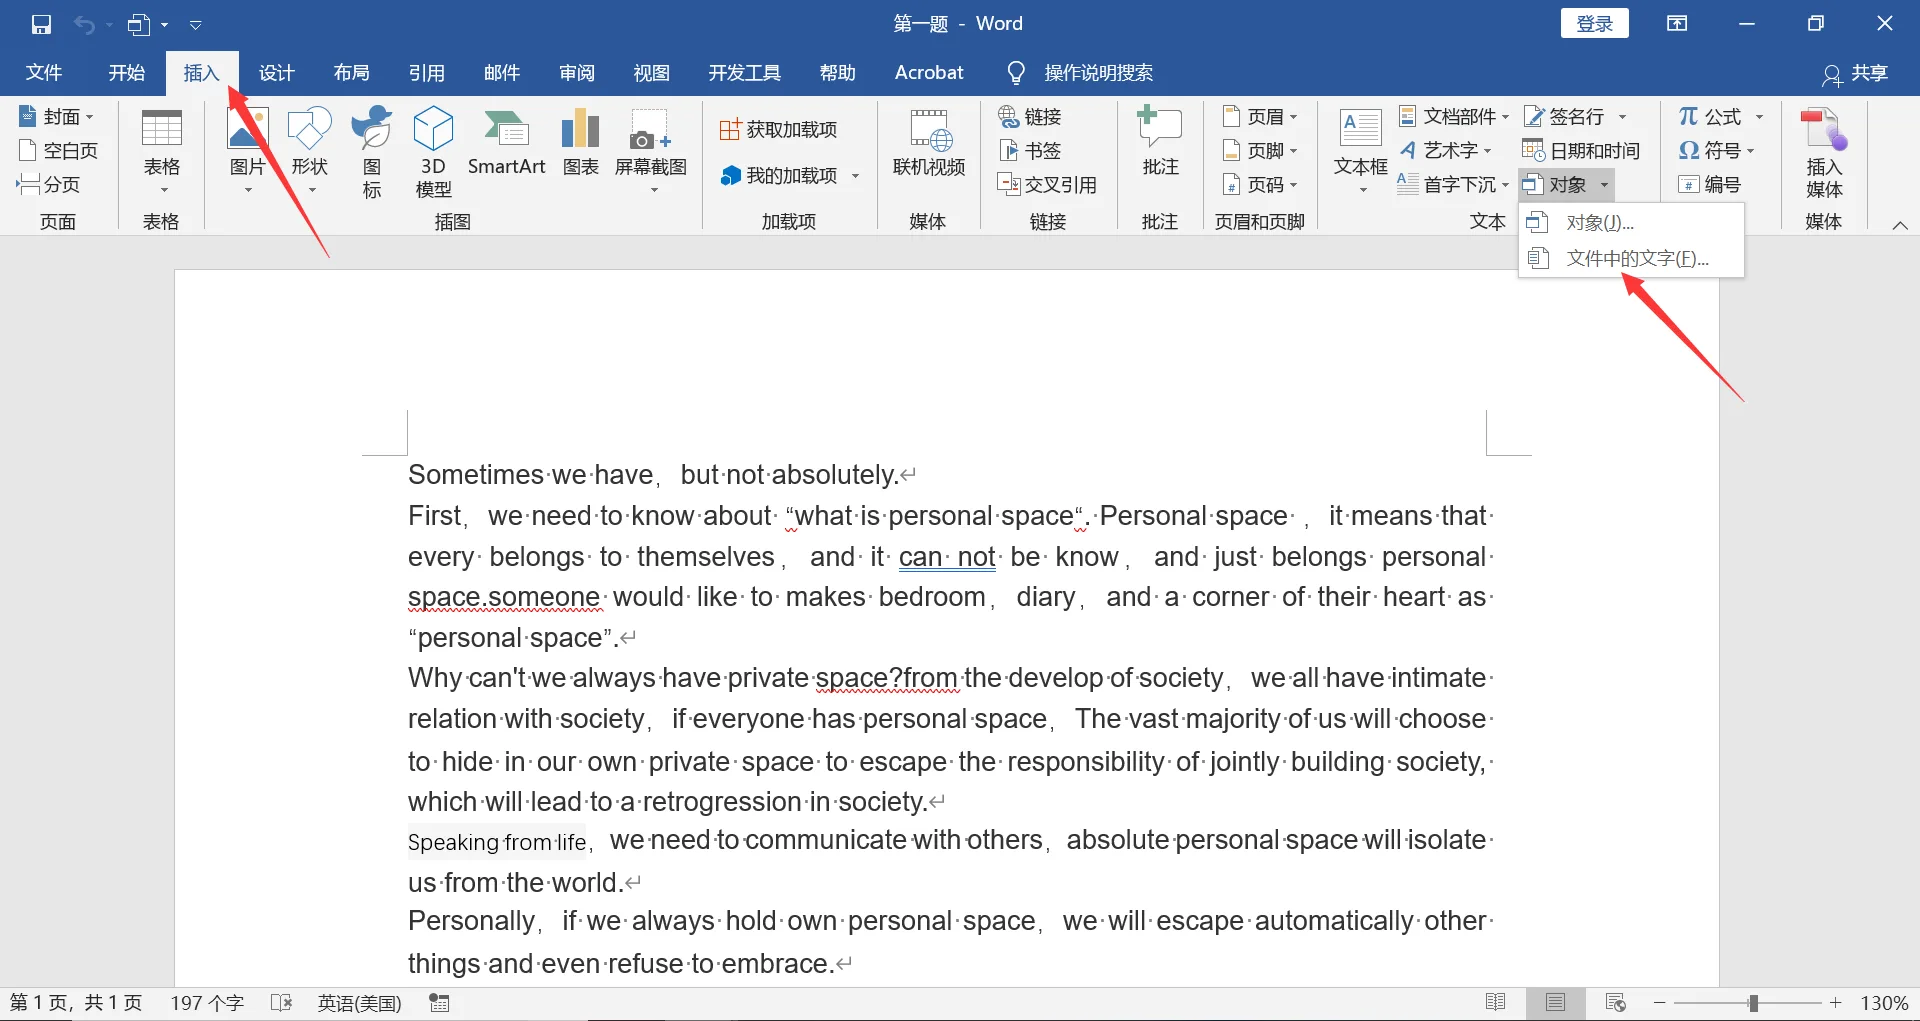
Task: Open the Acrobat tab
Action: (x=929, y=73)
